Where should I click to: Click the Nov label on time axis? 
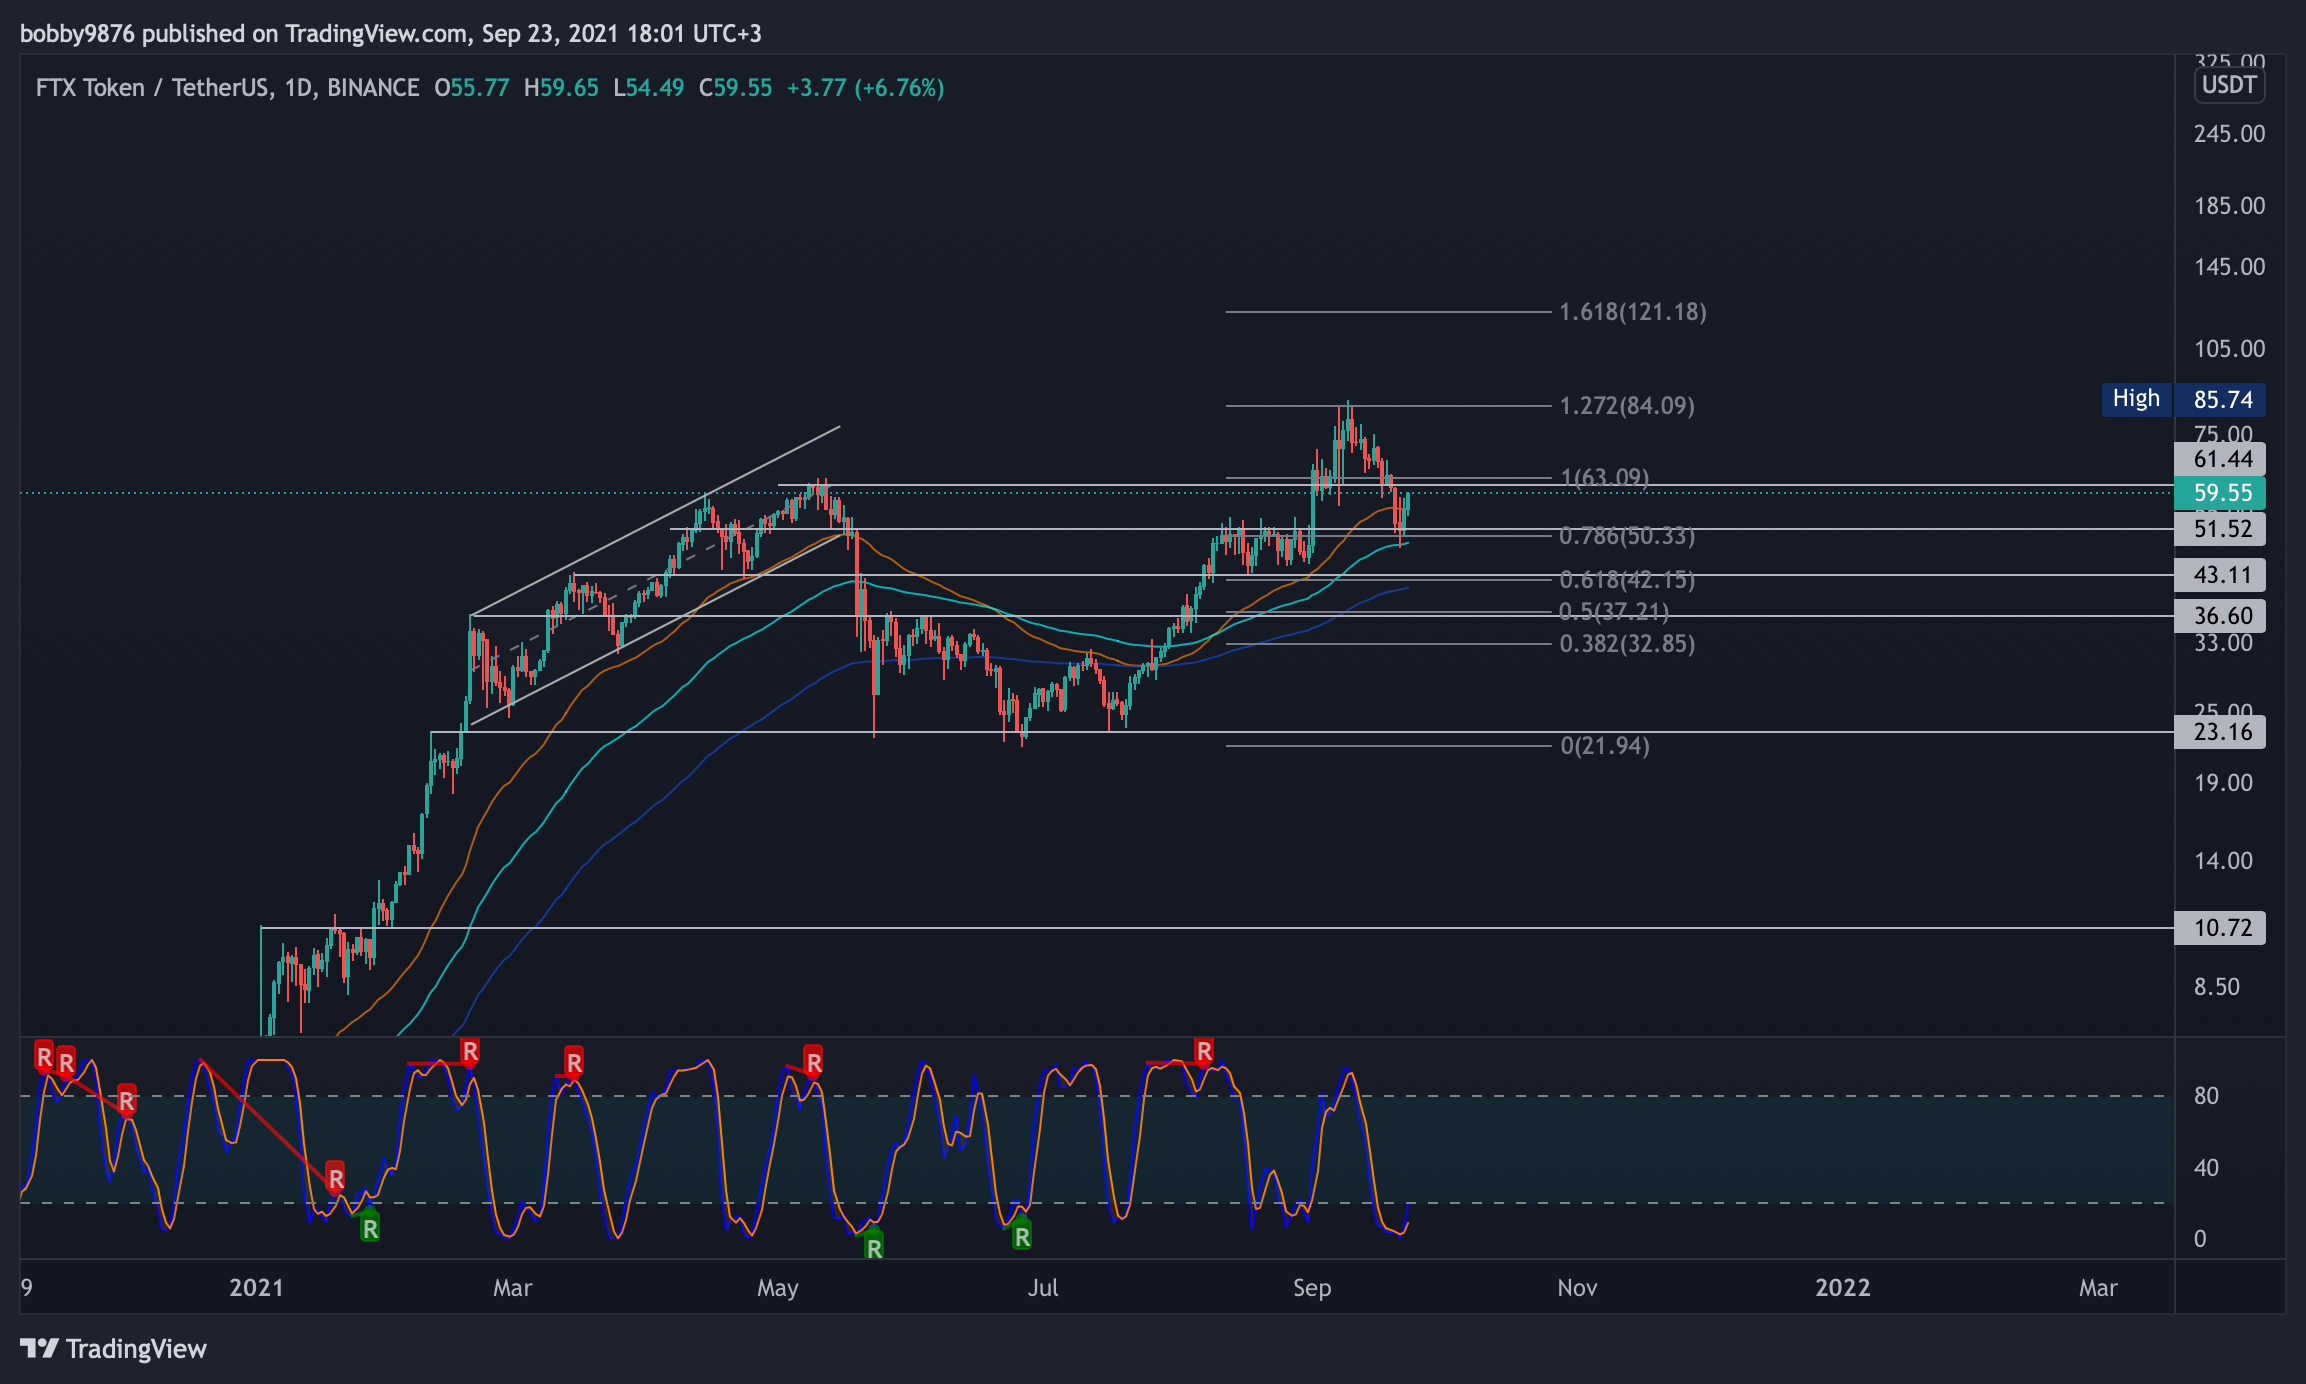click(x=1577, y=1288)
